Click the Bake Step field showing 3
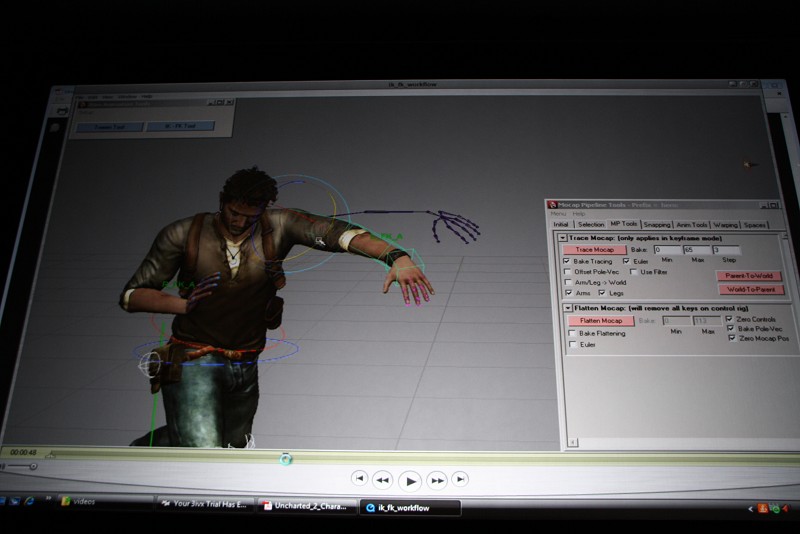 pyautogui.click(x=726, y=250)
